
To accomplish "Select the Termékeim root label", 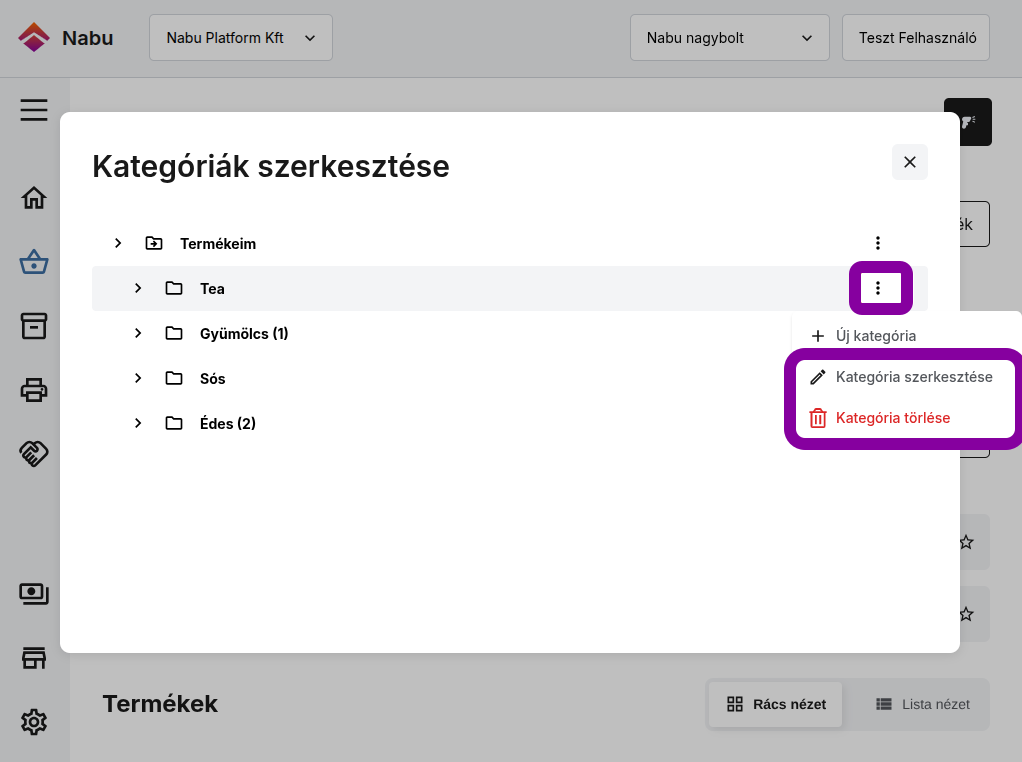I will click(218, 244).
